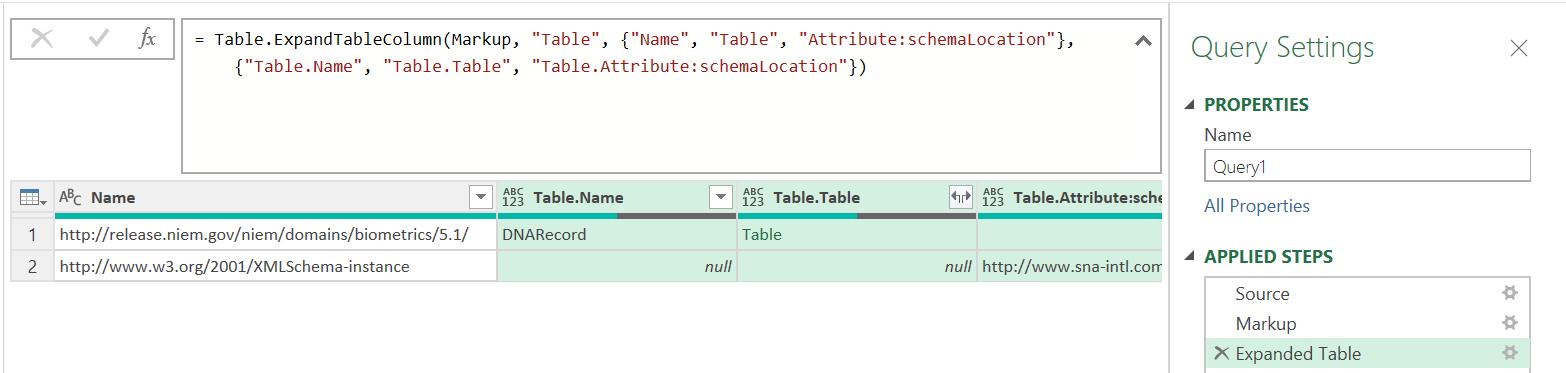The image size is (1566, 373).
Task: Change data type of Table.Table column
Action: coord(753,198)
